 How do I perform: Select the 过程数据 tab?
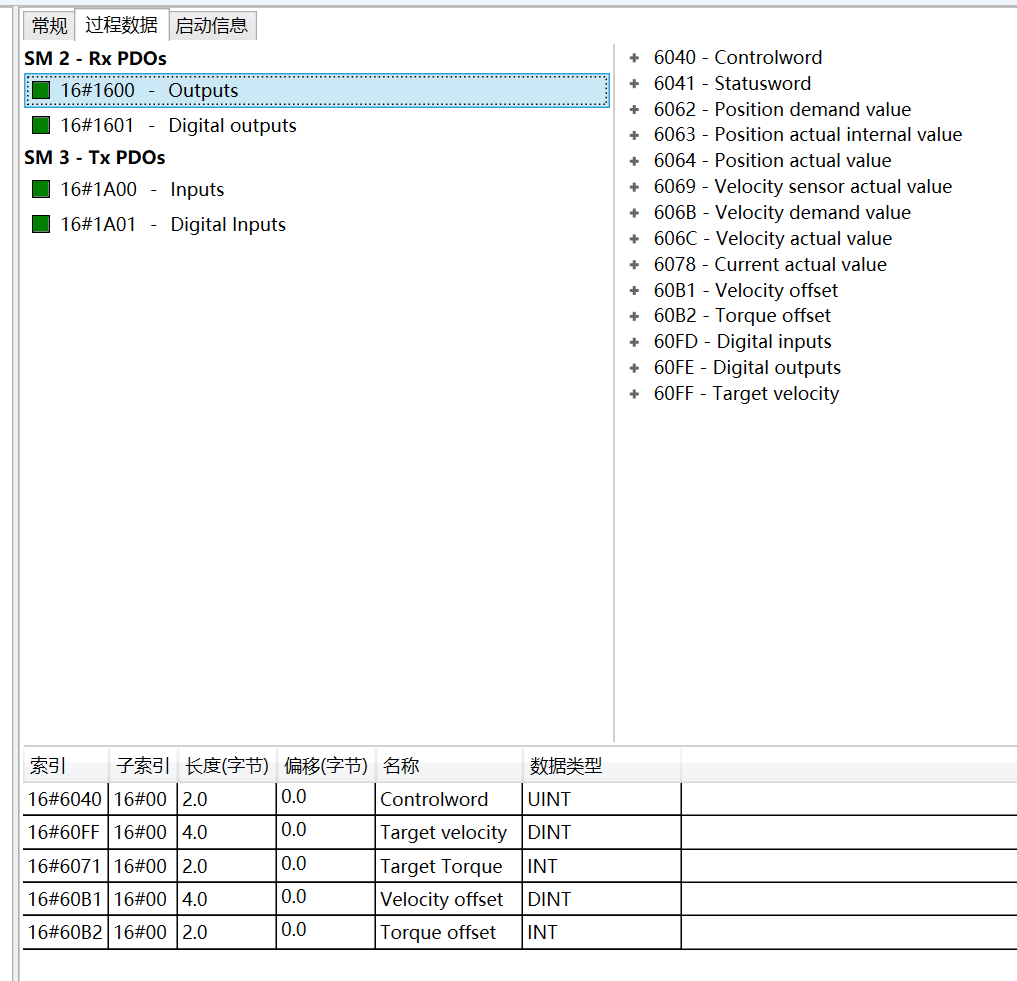[121, 25]
